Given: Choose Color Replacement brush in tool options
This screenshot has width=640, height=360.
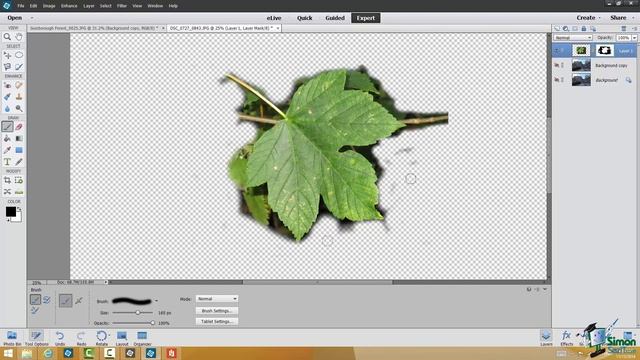Looking at the screenshot, I should [x=35, y=311].
